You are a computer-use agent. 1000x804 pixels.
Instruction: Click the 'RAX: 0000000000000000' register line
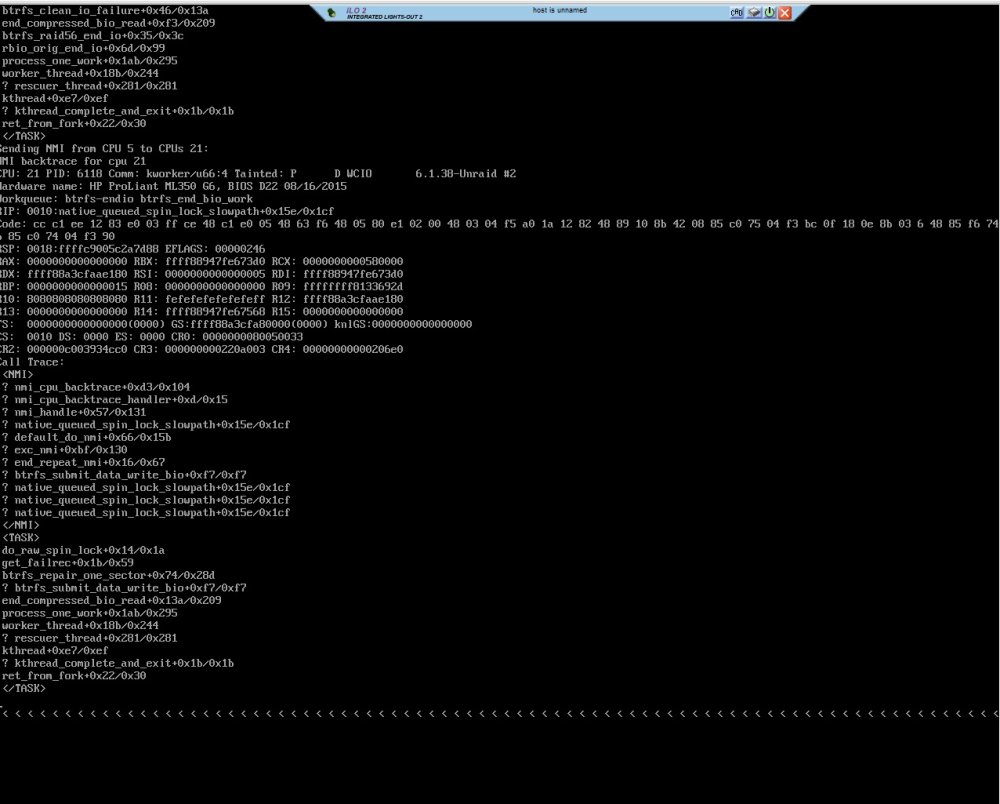(202, 261)
